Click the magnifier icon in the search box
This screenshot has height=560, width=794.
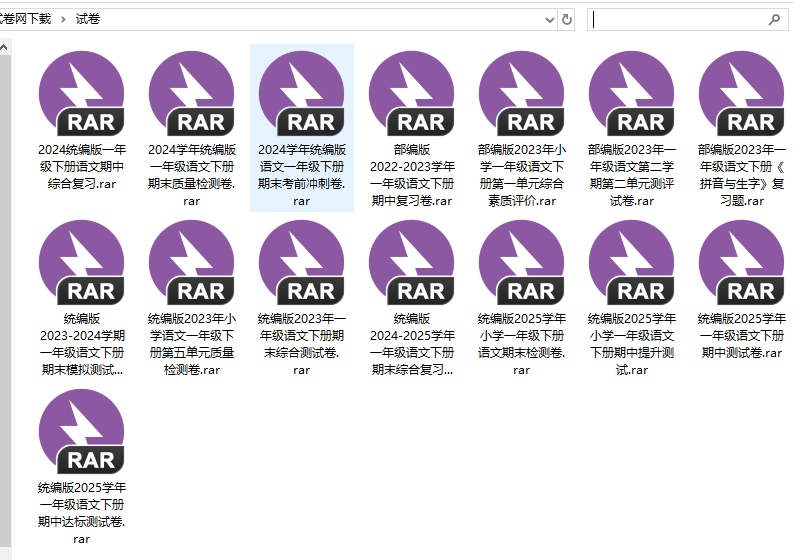[x=774, y=20]
